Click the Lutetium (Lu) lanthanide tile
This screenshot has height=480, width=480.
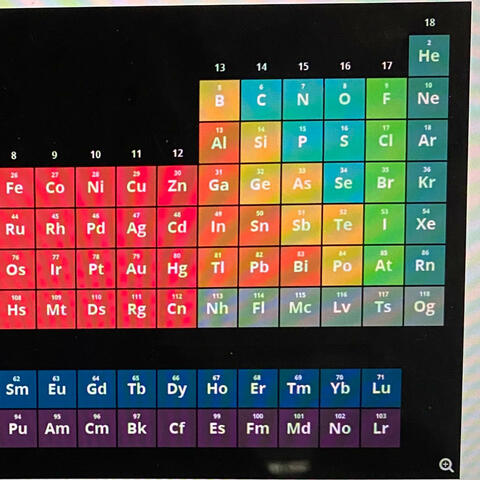pyautogui.click(x=381, y=388)
